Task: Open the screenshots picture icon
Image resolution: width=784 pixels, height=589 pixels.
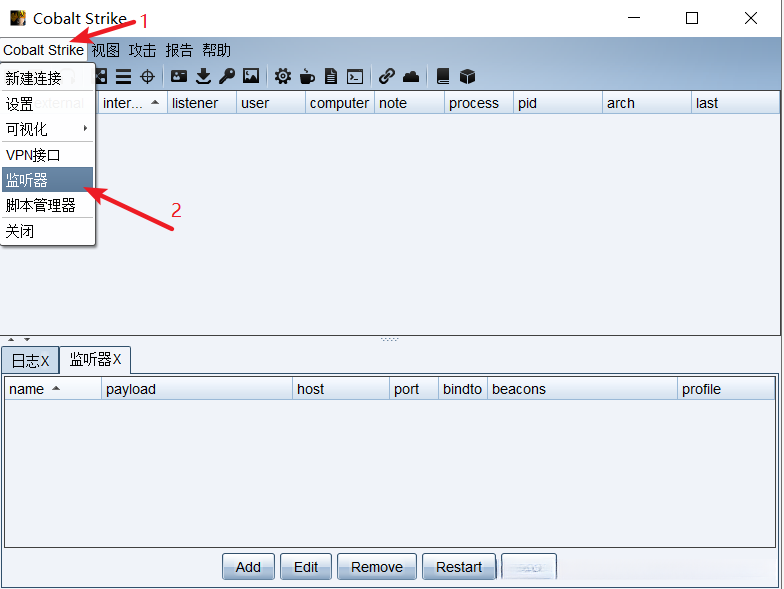Action: 251,76
